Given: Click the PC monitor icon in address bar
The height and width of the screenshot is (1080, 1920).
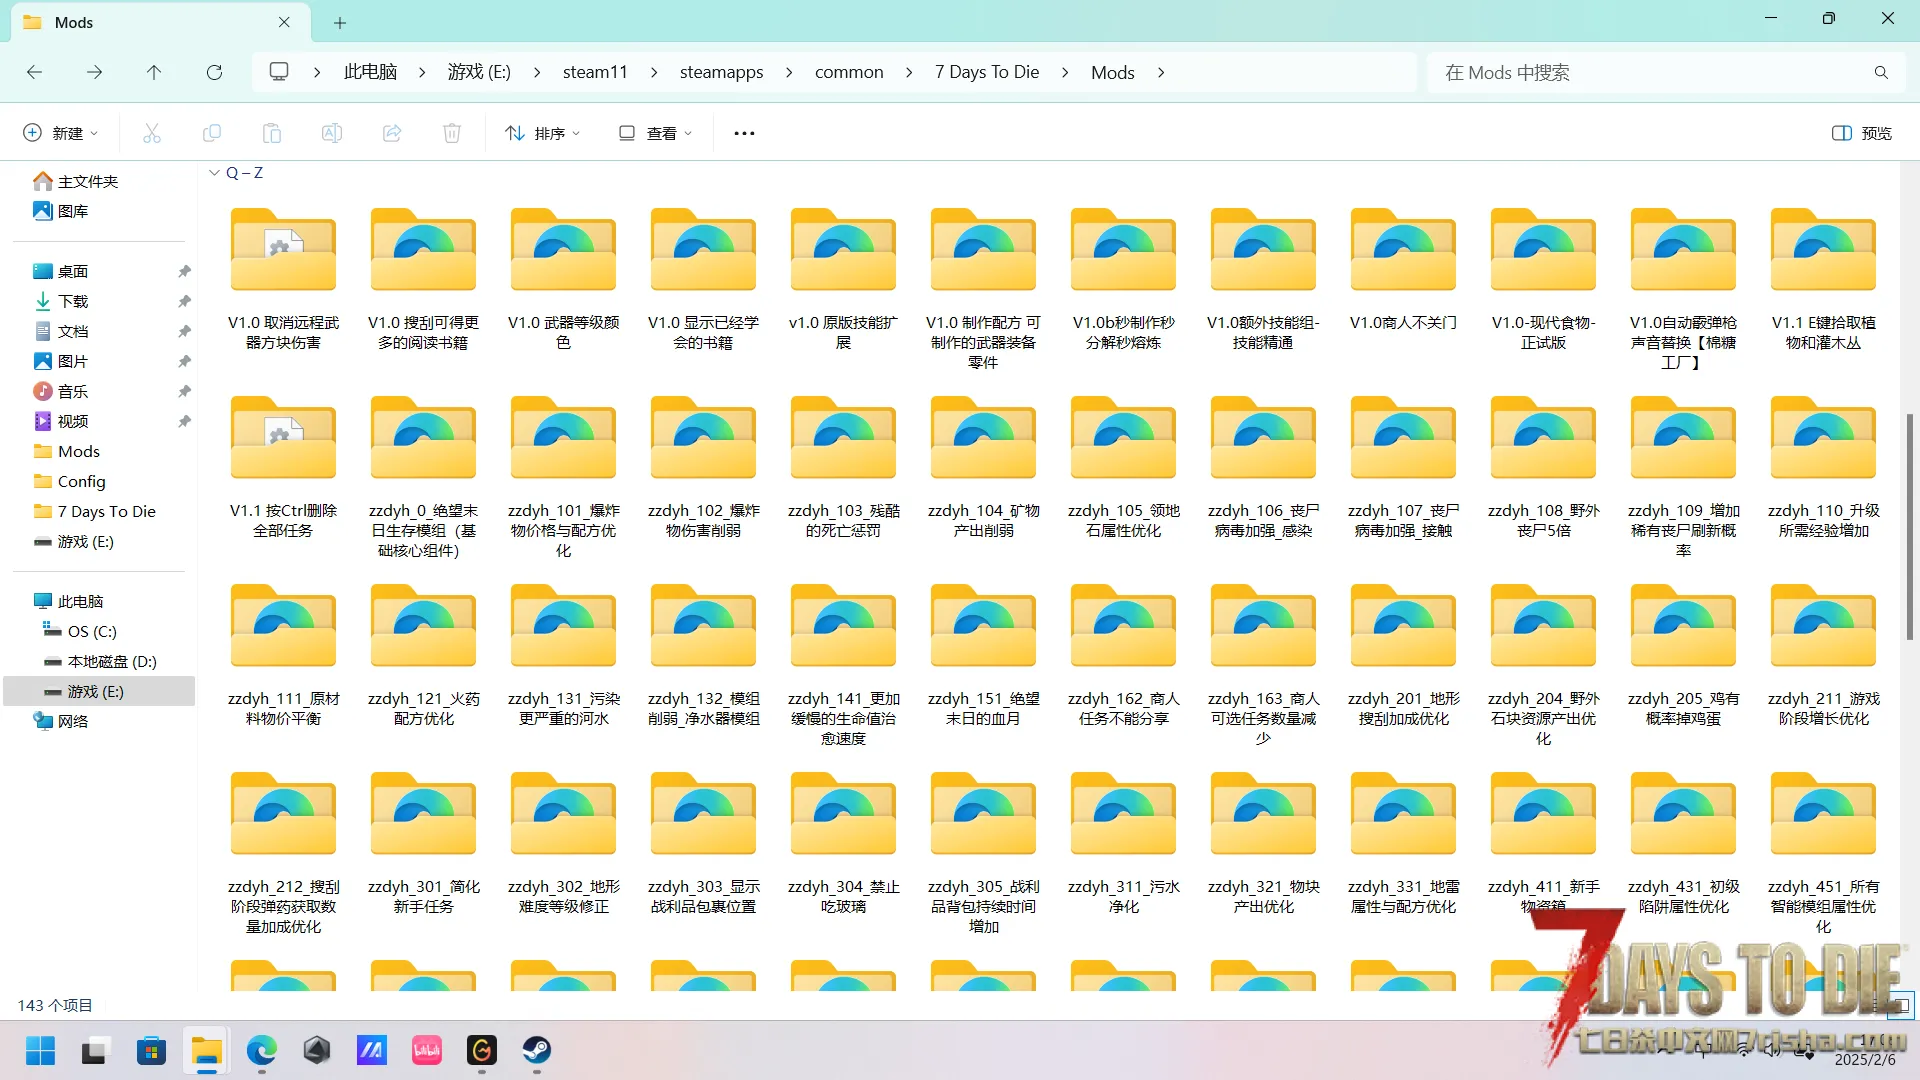Looking at the screenshot, I should [x=279, y=72].
